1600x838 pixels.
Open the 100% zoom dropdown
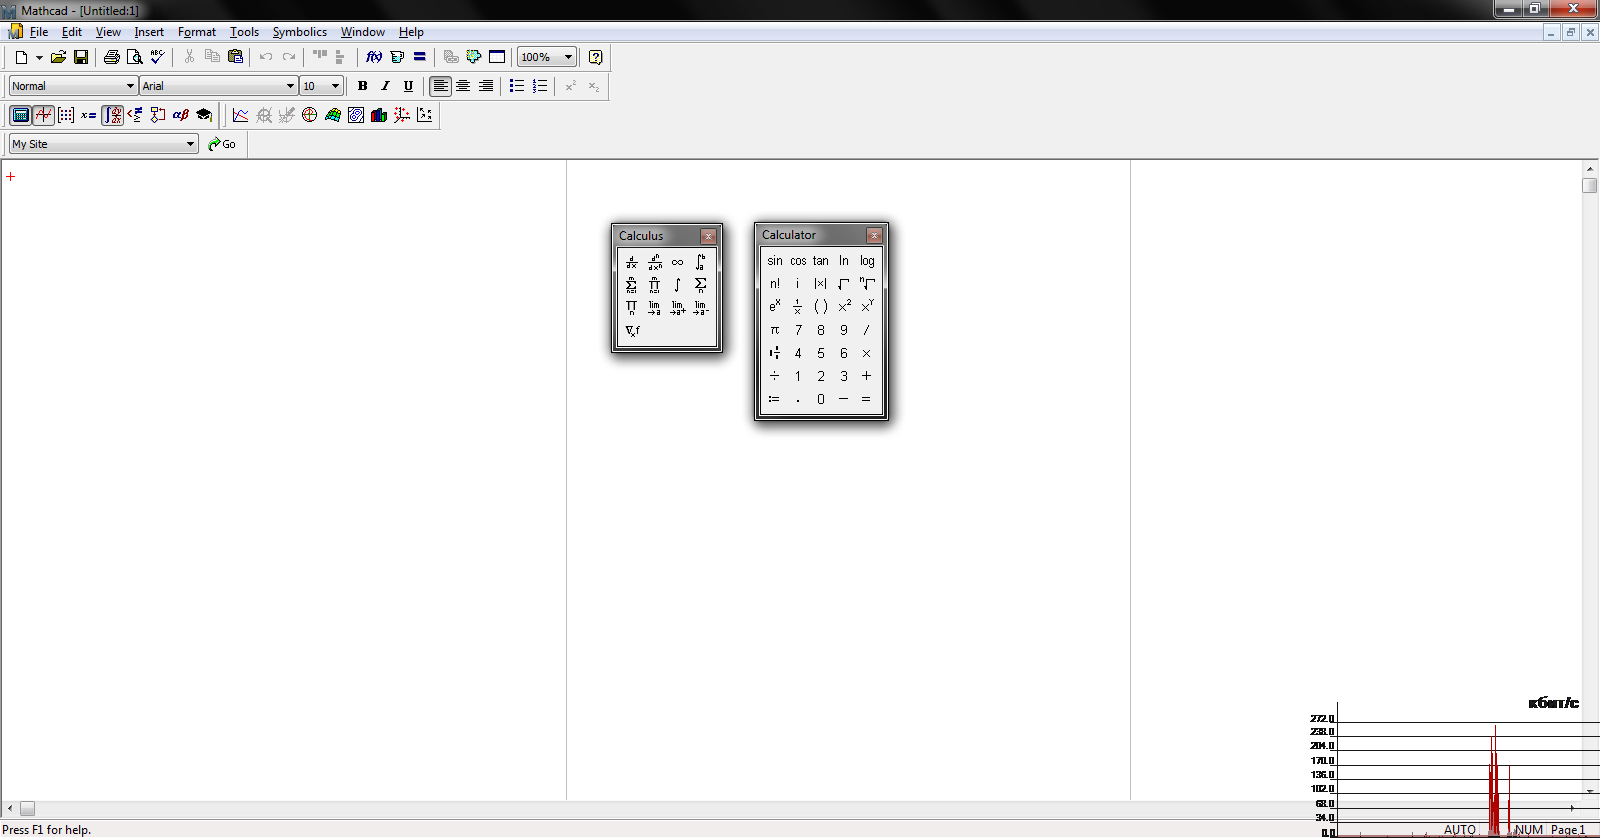[x=568, y=57]
